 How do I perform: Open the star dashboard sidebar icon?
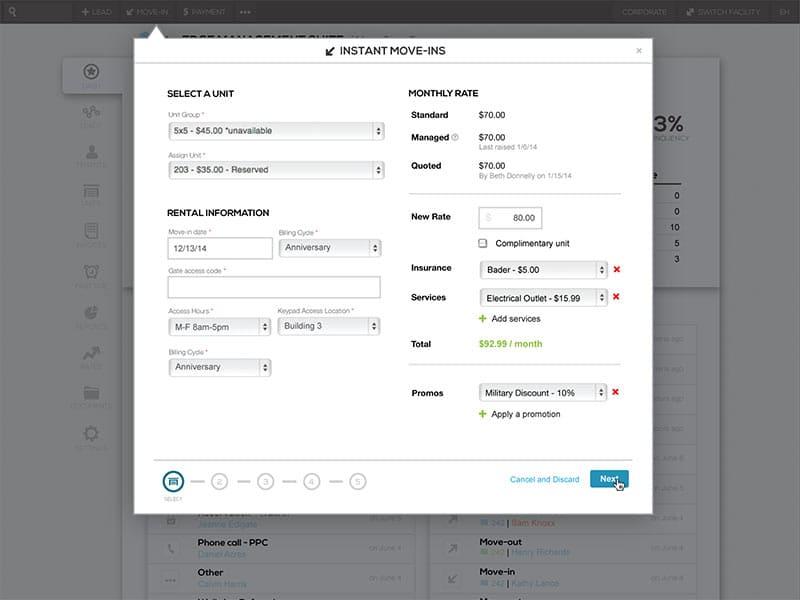(x=91, y=72)
